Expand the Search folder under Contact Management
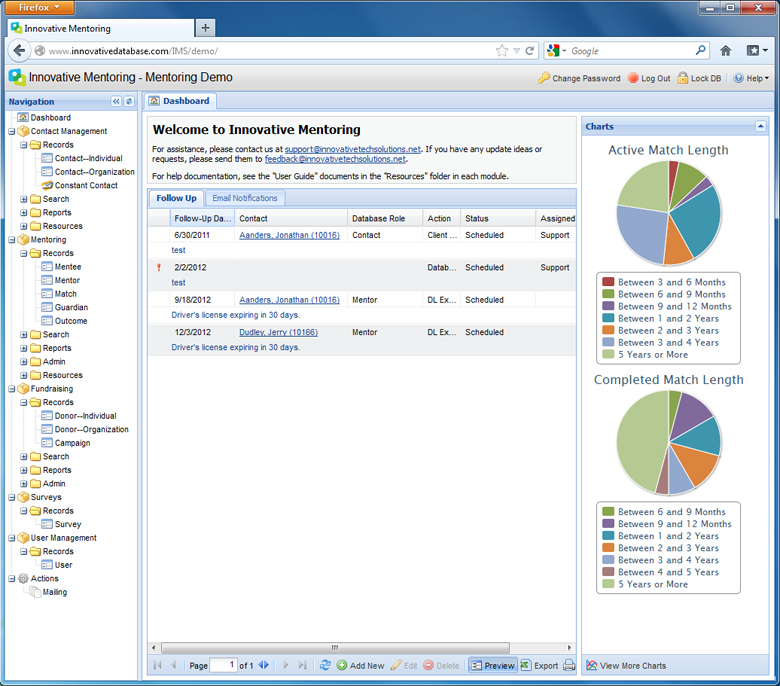The width and height of the screenshot is (780, 686). [x=23, y=199]
